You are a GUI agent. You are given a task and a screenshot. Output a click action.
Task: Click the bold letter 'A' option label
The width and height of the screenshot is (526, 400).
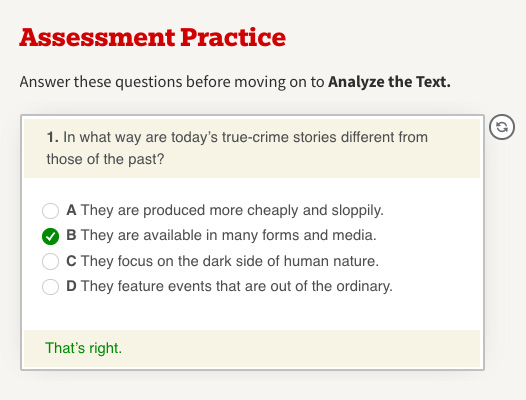(x=71, y=210)
